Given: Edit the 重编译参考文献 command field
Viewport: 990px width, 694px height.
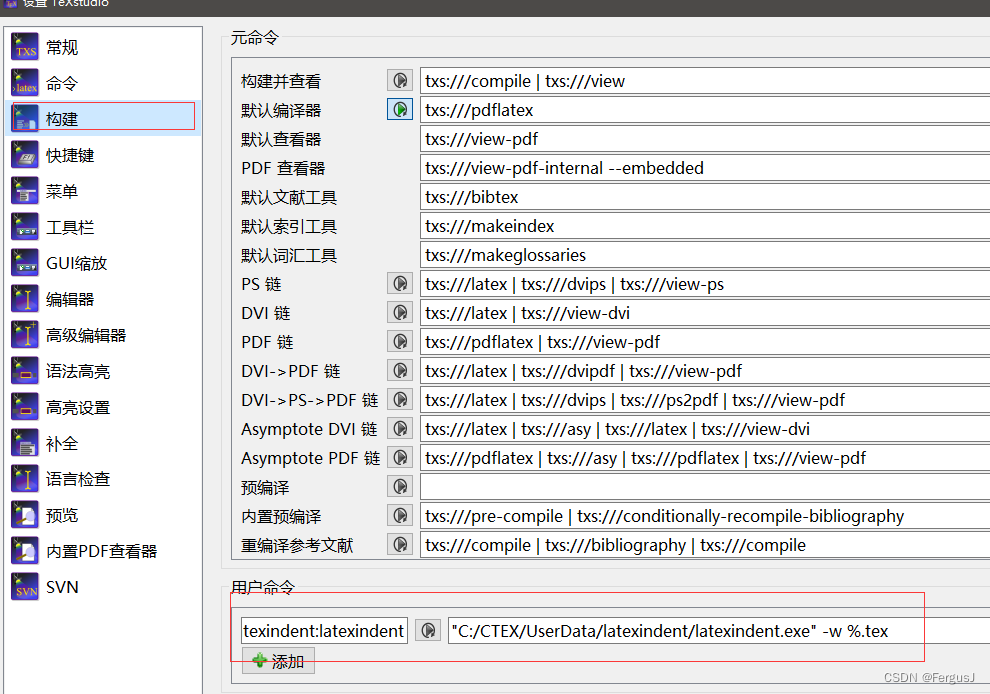Looking at the screenshot, I should pyautogui.click(x=705, y=545).
